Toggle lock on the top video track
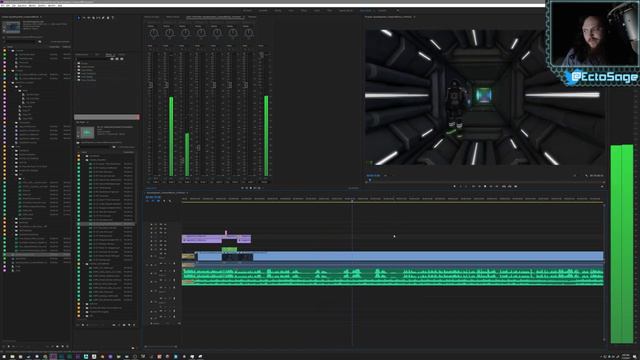Screen dimensions: 640x360 point(151,224)
